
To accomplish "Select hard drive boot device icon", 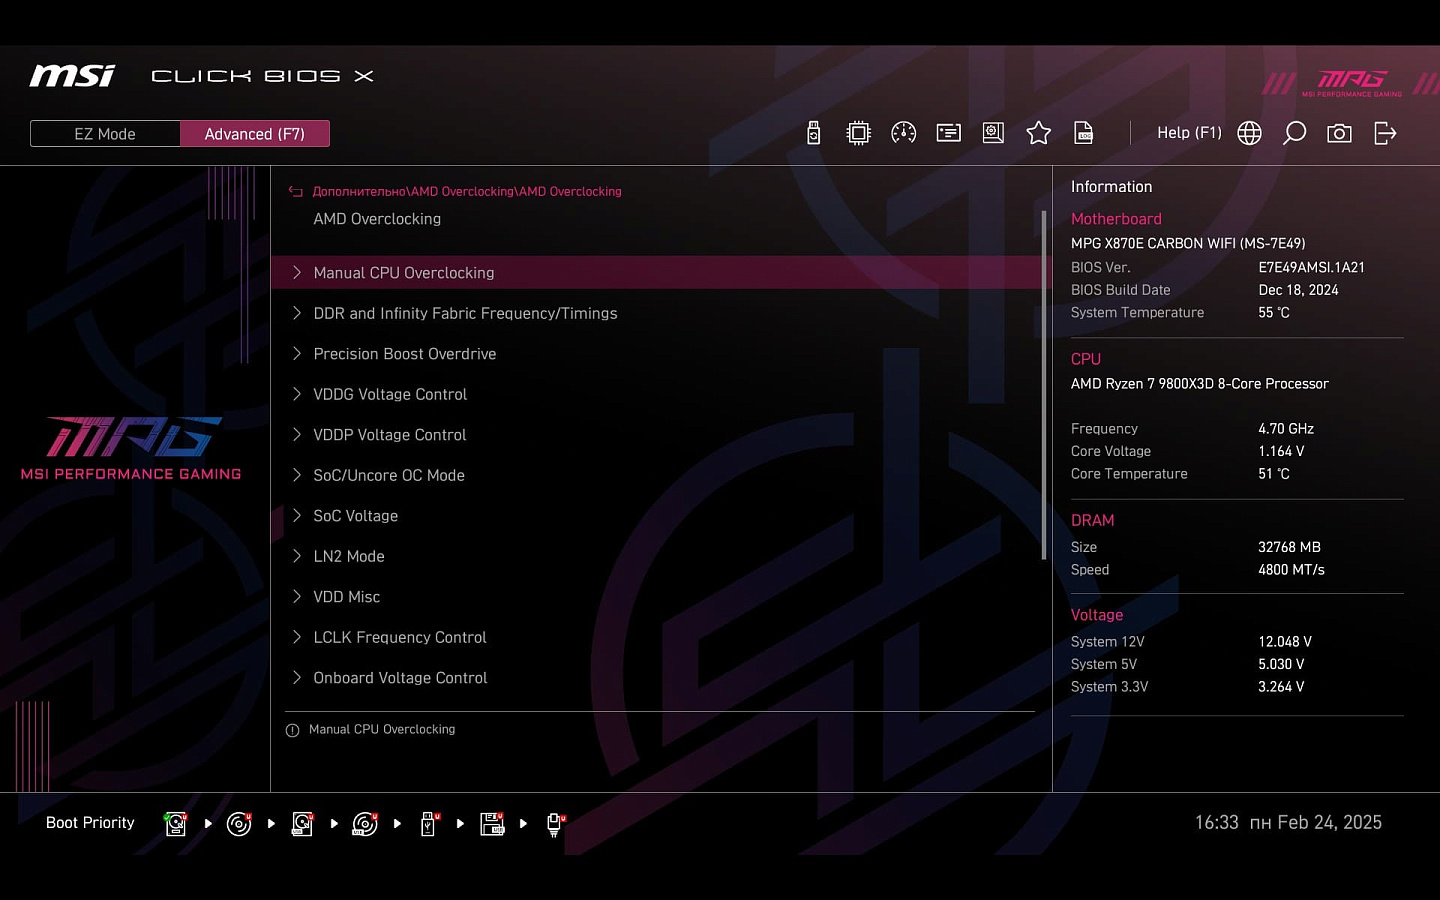I will click(x=176, y=823).
